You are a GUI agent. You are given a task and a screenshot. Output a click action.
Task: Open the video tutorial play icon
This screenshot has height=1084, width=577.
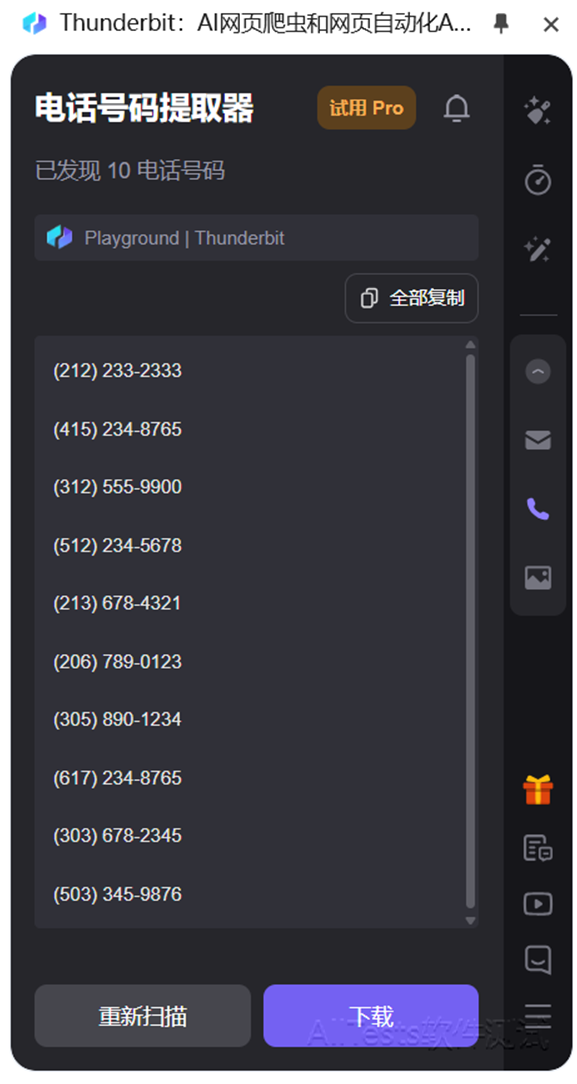[x=538, y=904]
